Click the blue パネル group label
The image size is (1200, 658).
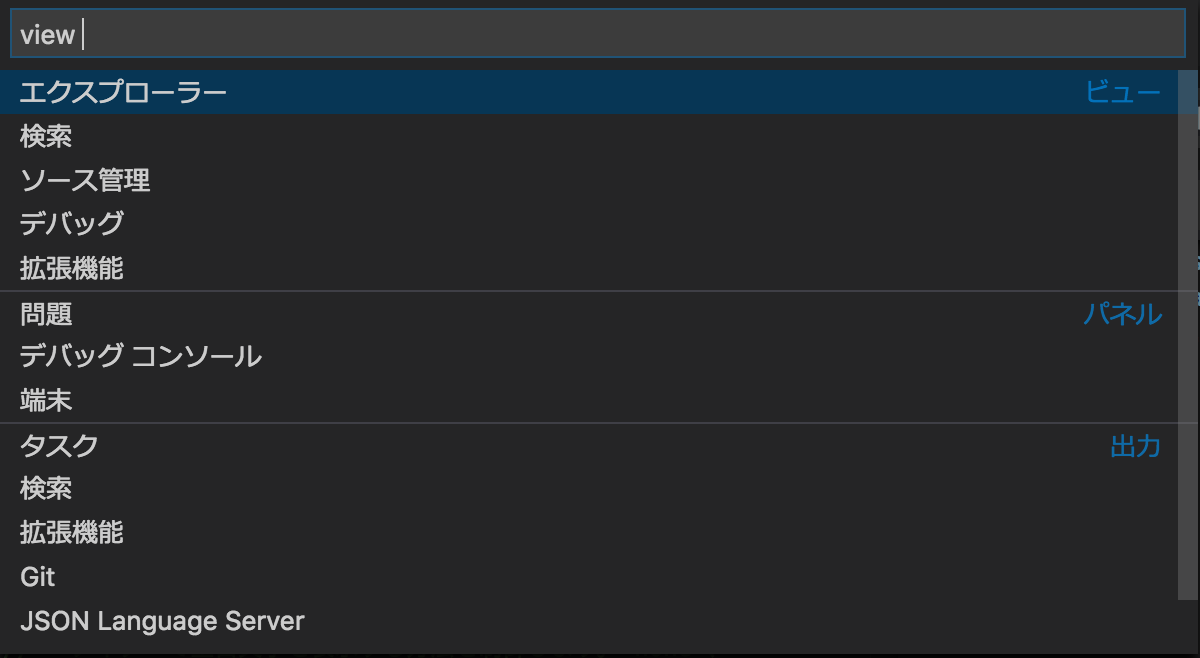click(1123, 314)
